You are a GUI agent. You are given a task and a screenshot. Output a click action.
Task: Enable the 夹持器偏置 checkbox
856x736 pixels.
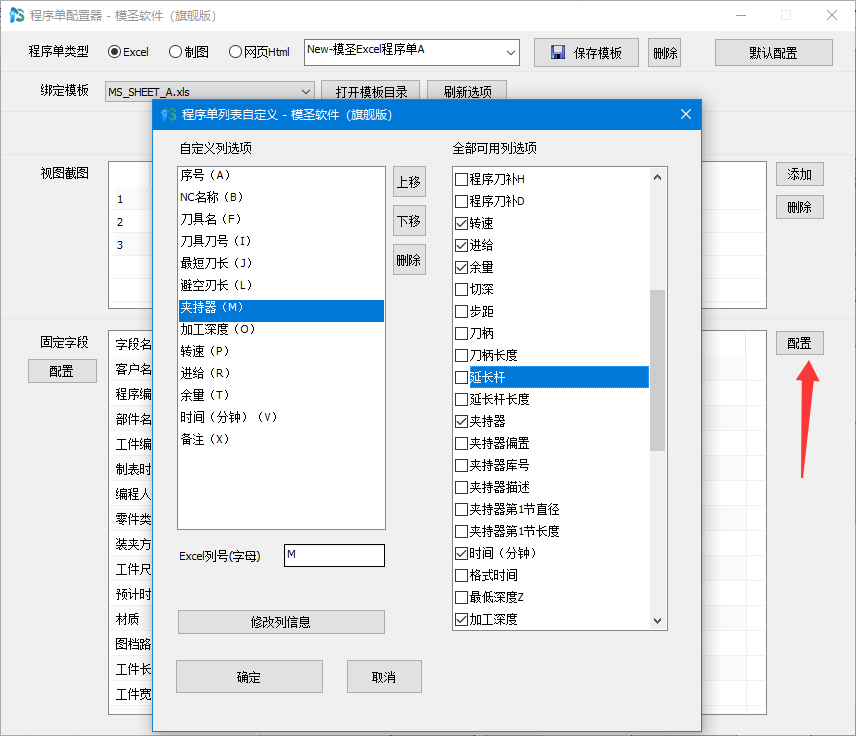pyautogui.click(x=461, y=443)
